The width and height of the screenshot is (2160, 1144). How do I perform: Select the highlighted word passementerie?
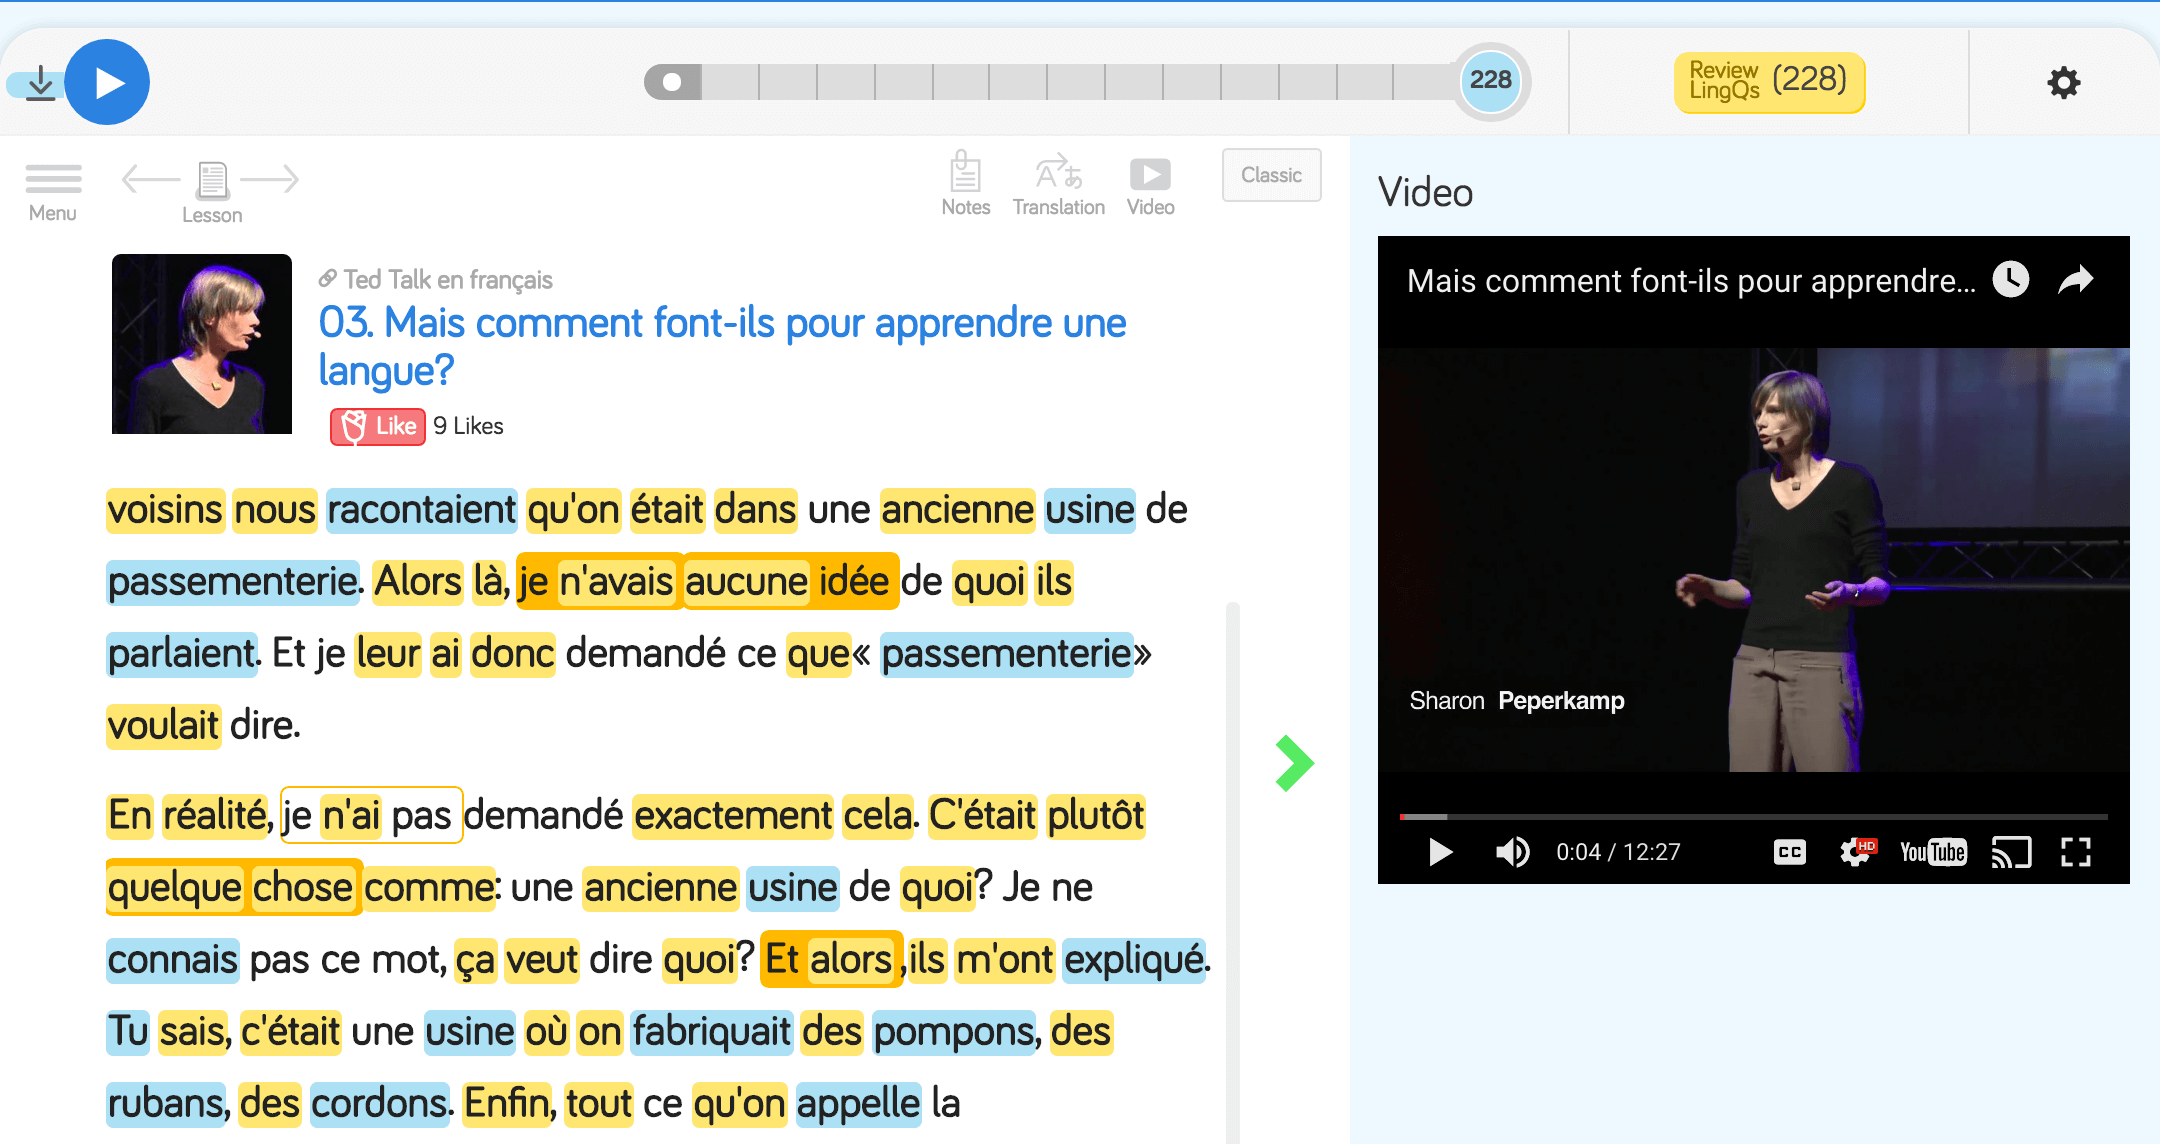[x=232, y=582]
